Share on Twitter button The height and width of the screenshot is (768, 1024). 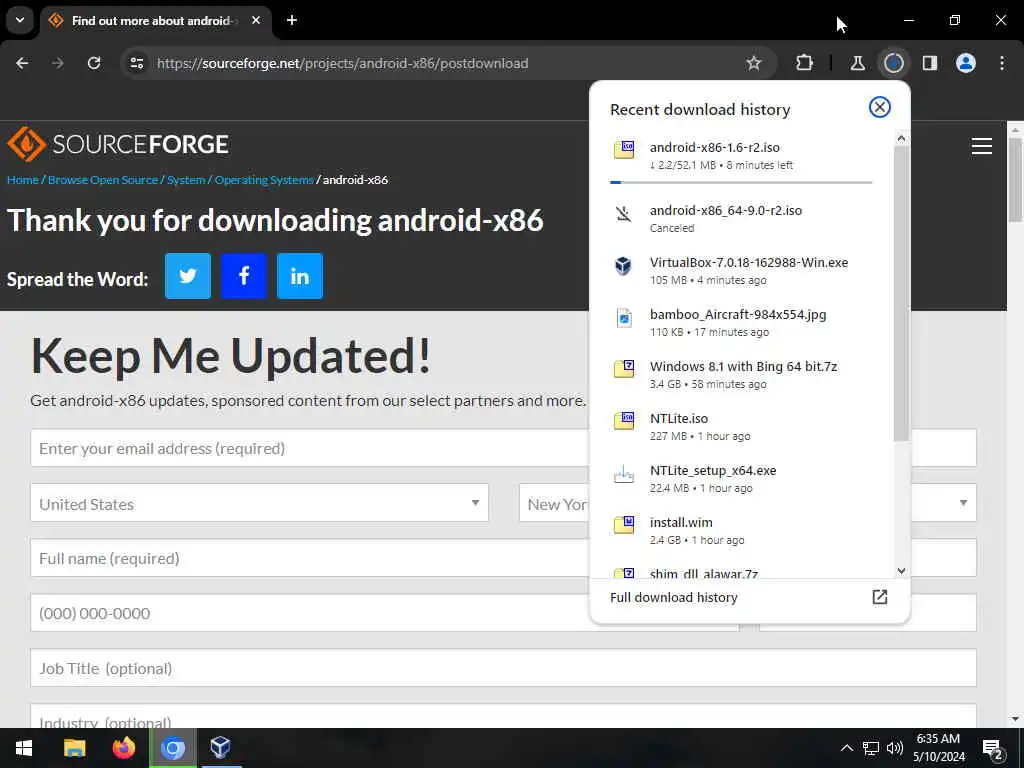coord(188,276)
